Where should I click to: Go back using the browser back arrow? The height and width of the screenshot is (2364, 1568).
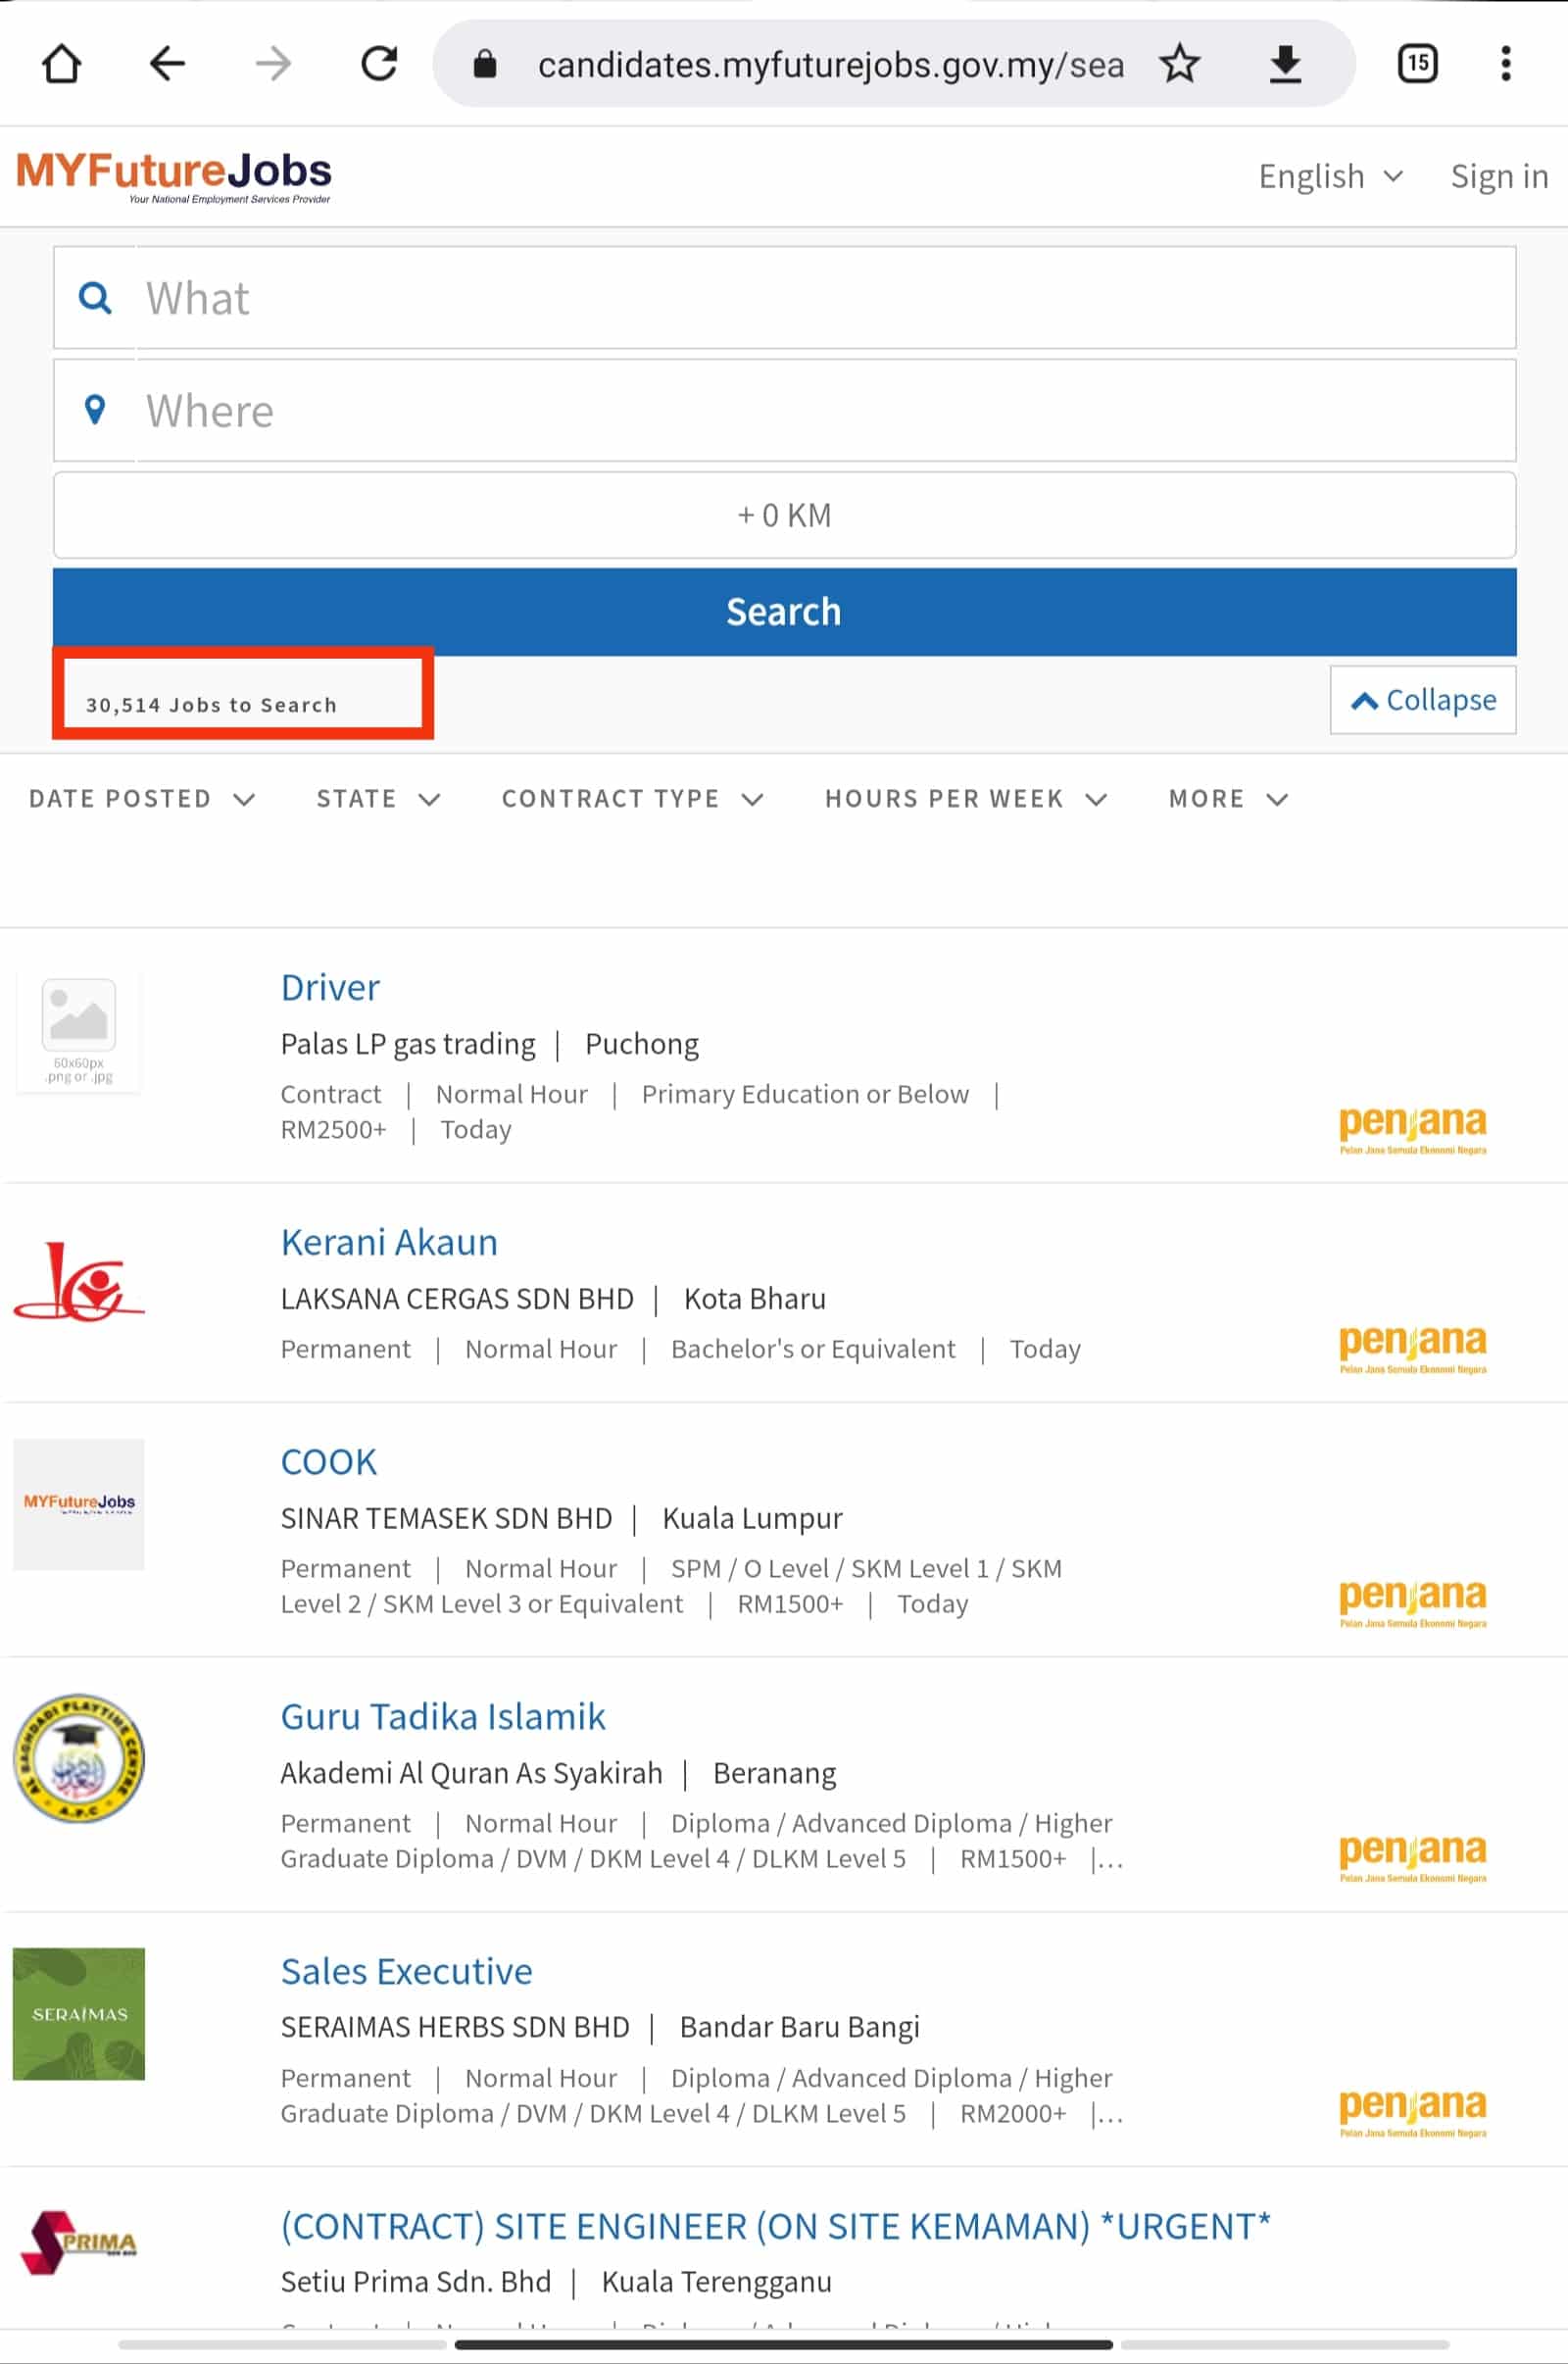[x=167, y=64]
